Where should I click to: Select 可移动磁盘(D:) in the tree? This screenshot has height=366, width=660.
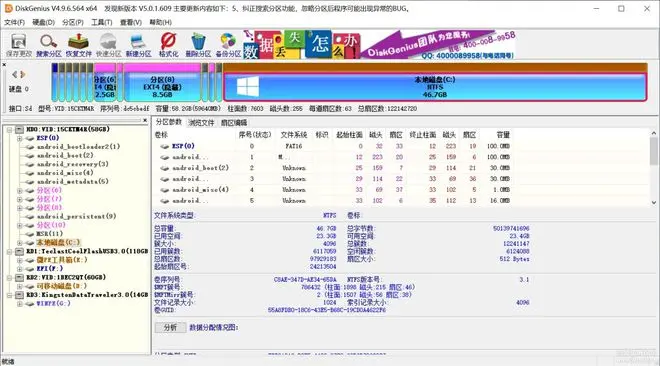click(x=61, y=286)
